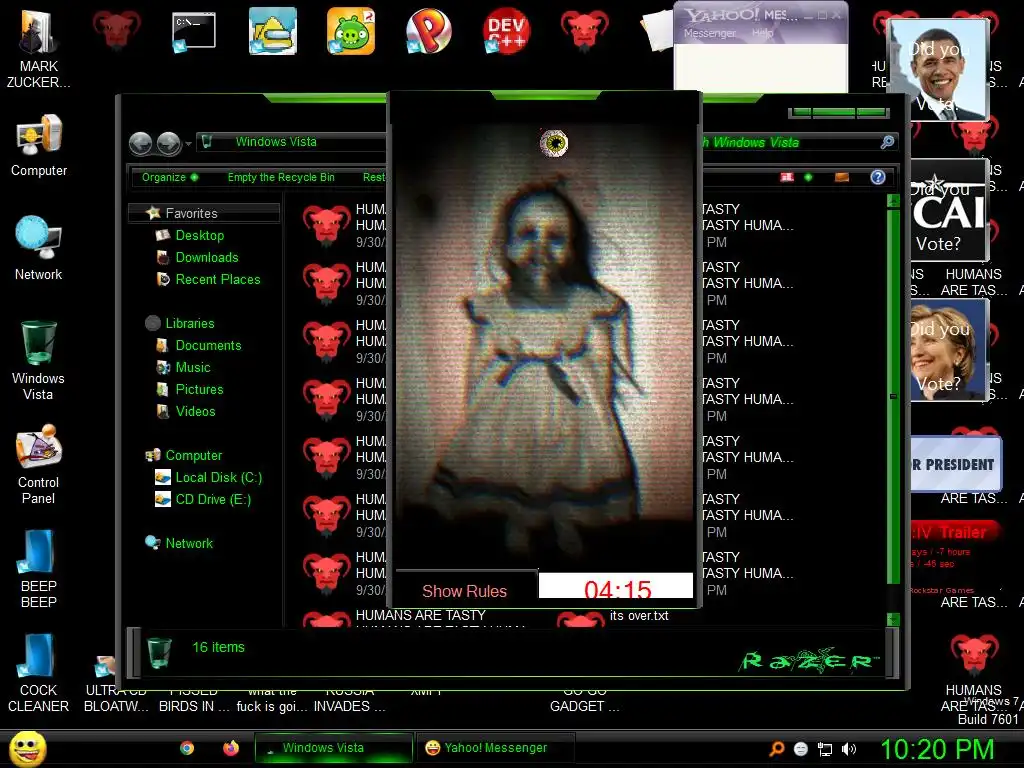1024x768 pixels.
Task: Launch the Dev-C++ desktop shortcut
Action: tap(506, 31)
